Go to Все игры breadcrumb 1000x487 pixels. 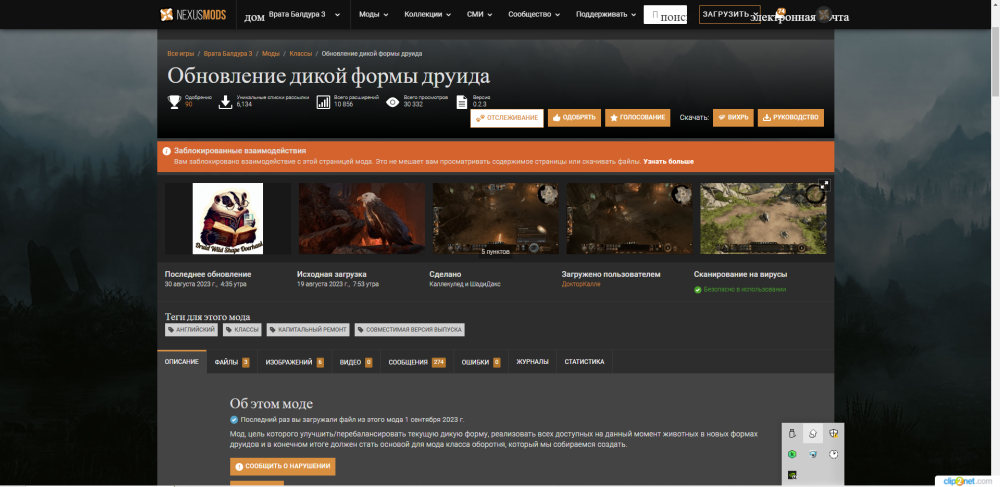pyautogui.click(x=180, y=54)
